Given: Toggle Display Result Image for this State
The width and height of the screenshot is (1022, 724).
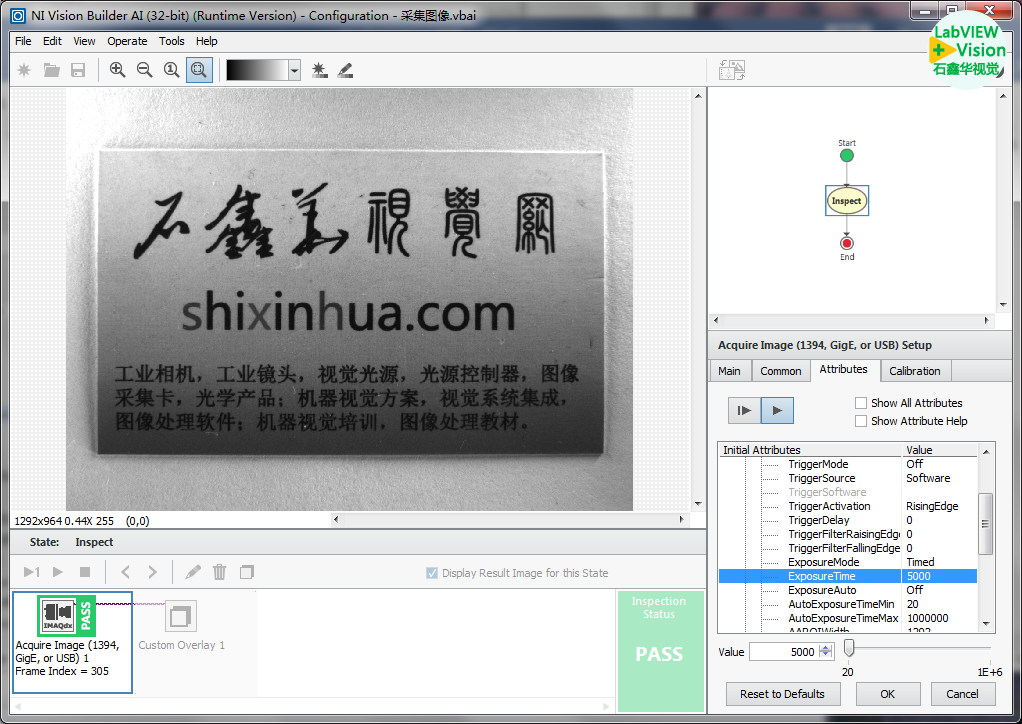Looking at the screenshot, I should click(x=432, y=573).
